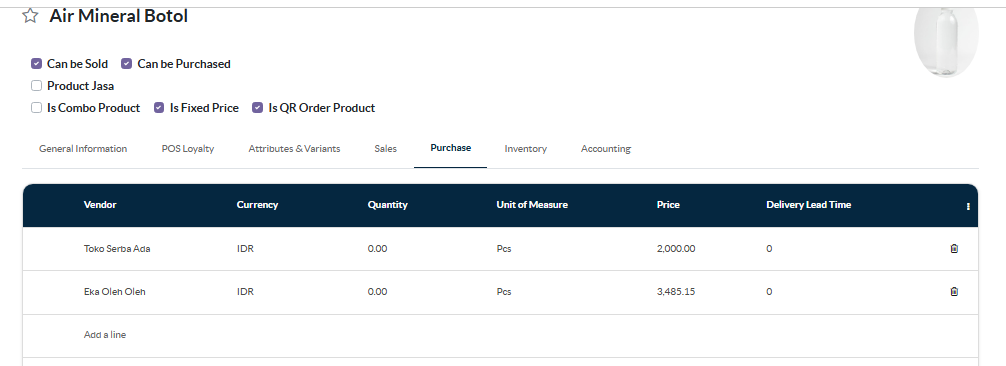Sort by the Vendor column header
This screenshot has height=366, width=1006.
click(x=100, y=205)
